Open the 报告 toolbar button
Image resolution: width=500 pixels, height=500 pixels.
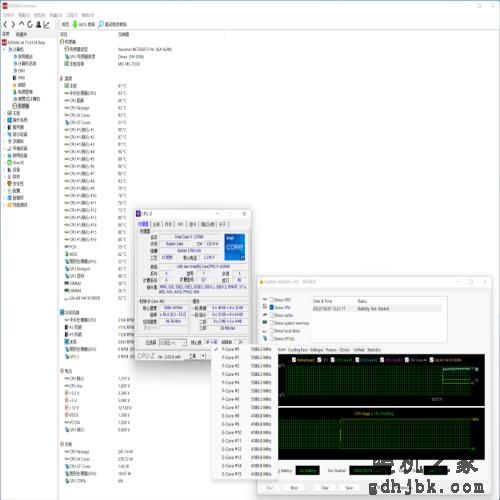coord(63,24)
